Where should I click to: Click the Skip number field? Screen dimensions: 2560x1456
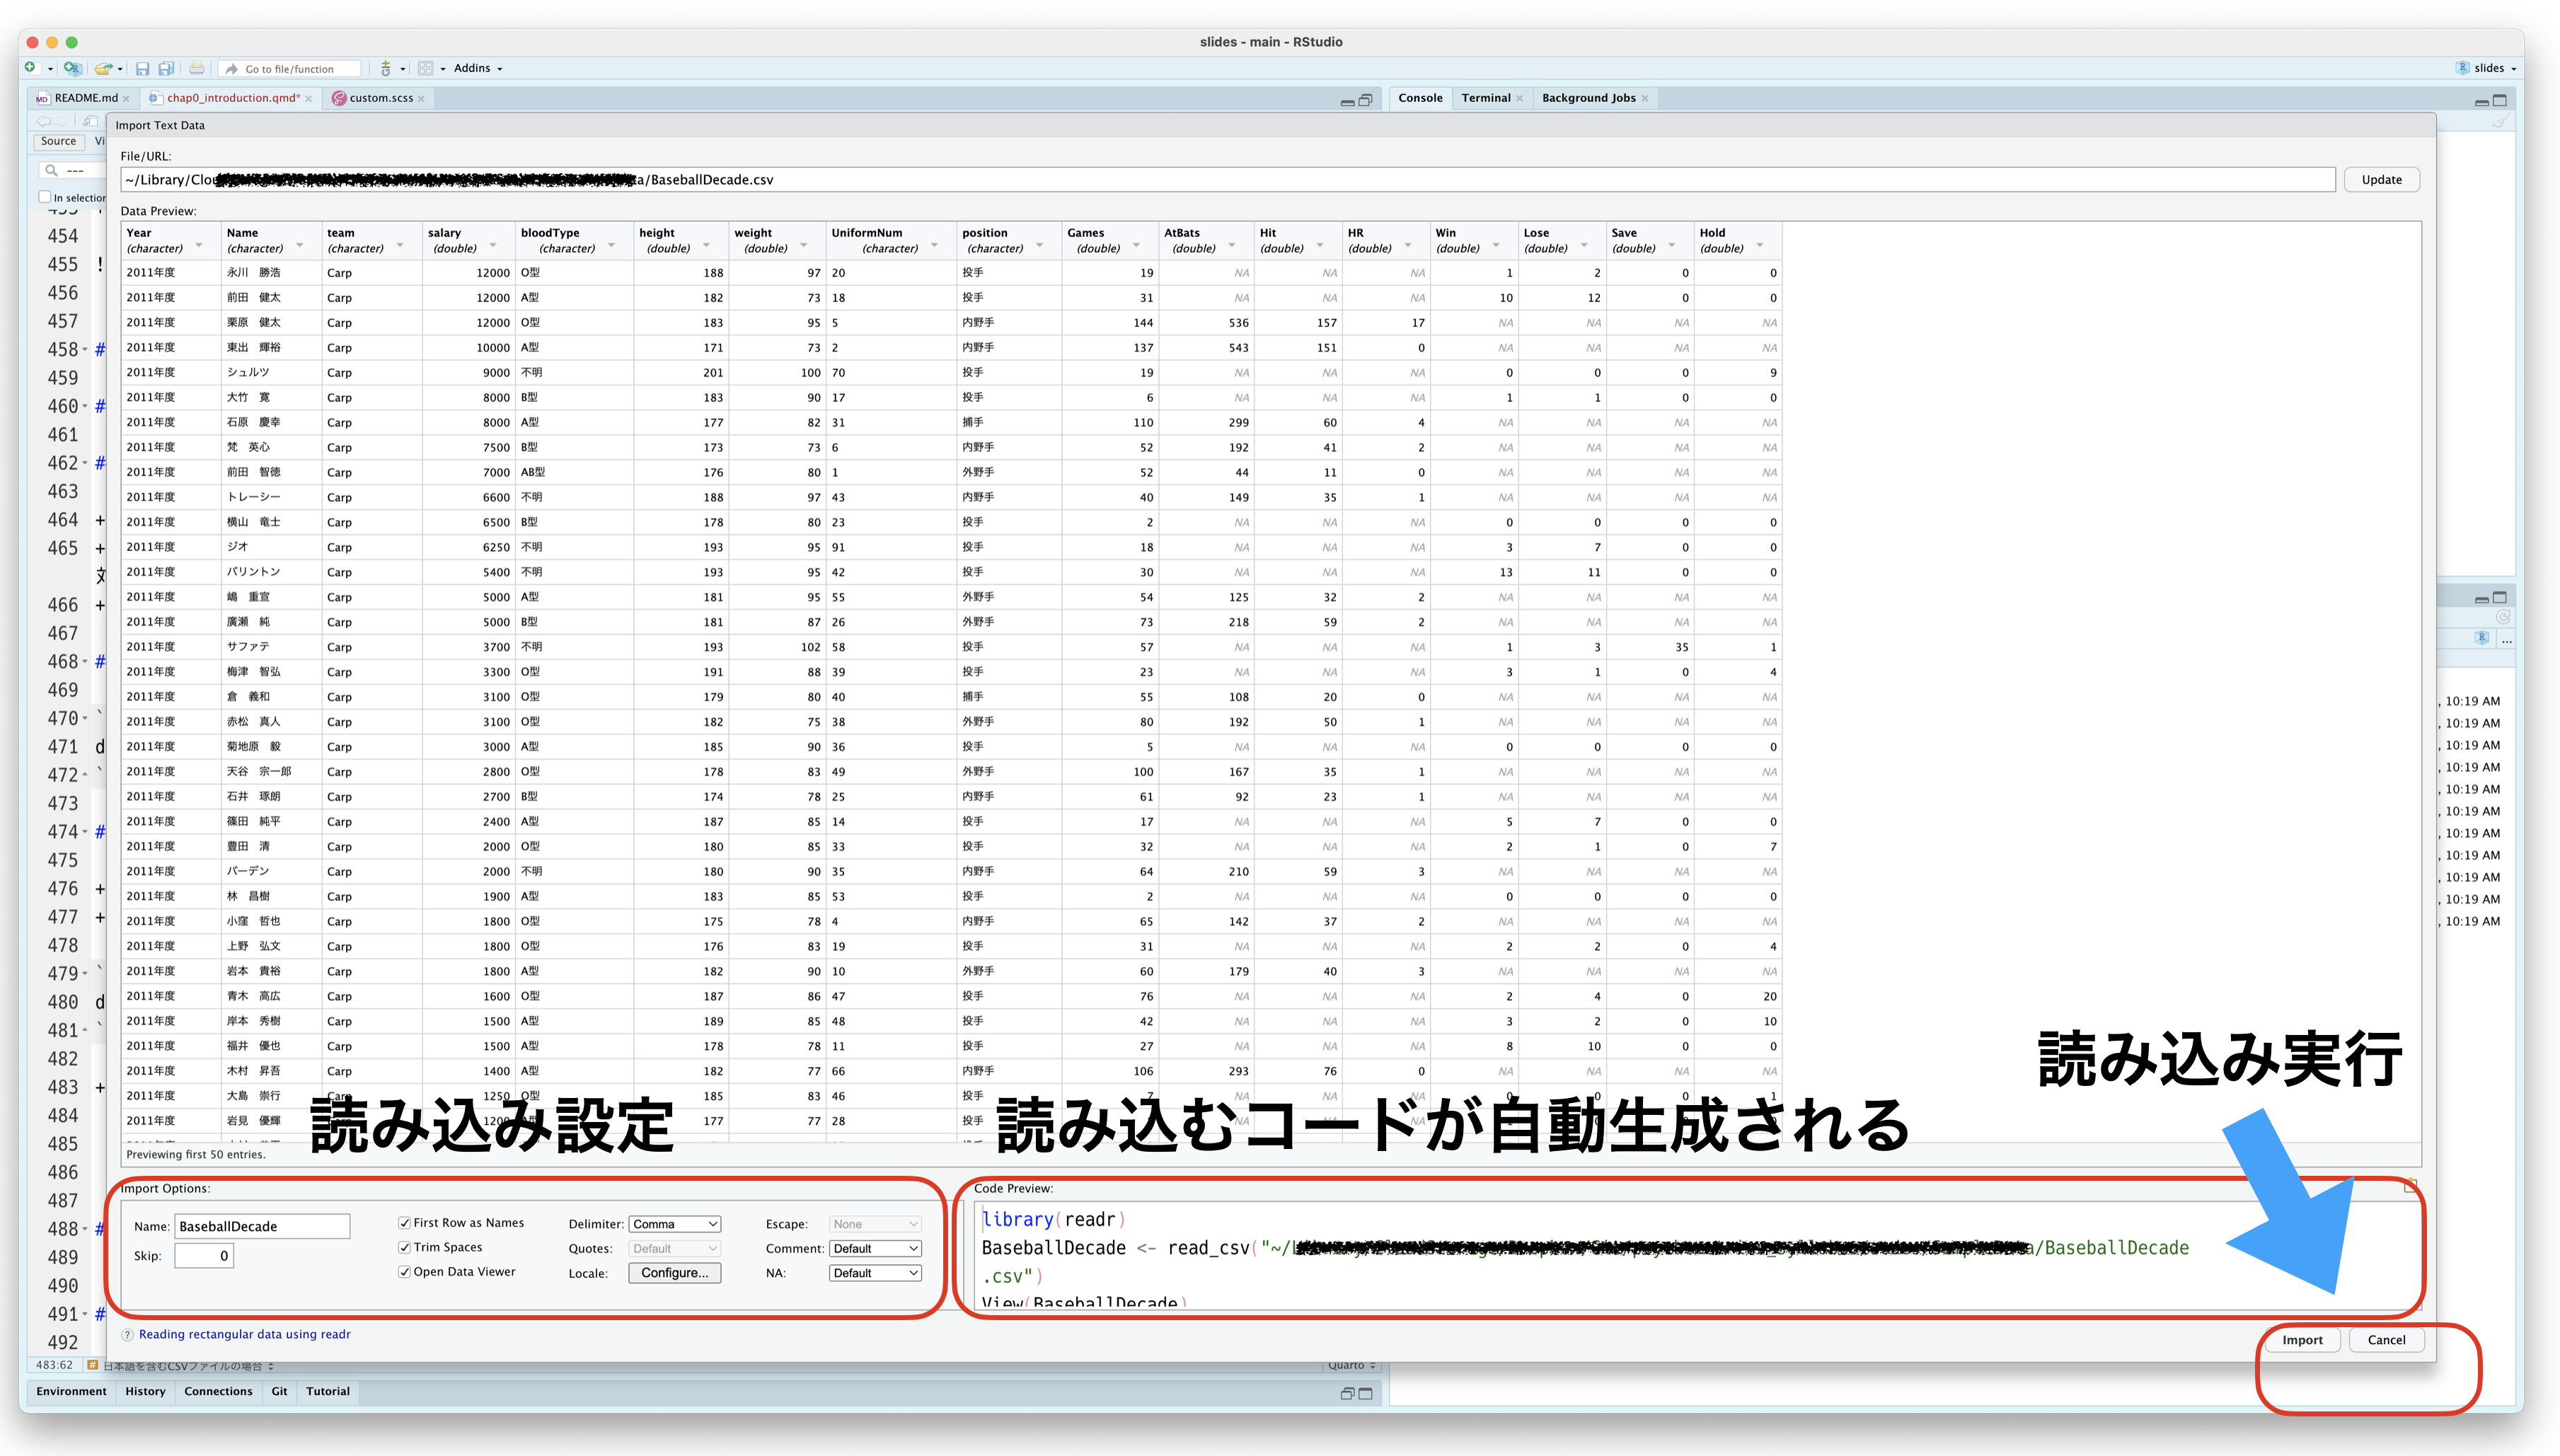[204, 1256]
